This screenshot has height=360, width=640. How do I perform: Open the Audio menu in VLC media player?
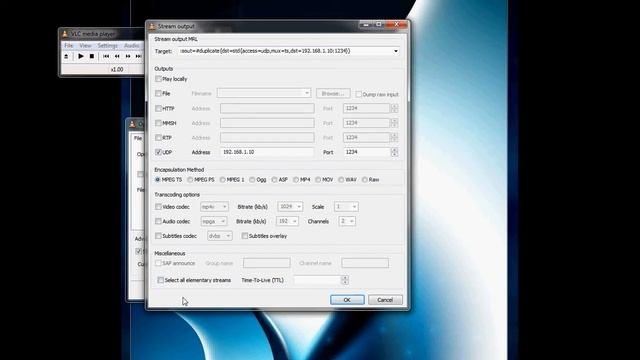pyautogui.click(x=131, y=45)
